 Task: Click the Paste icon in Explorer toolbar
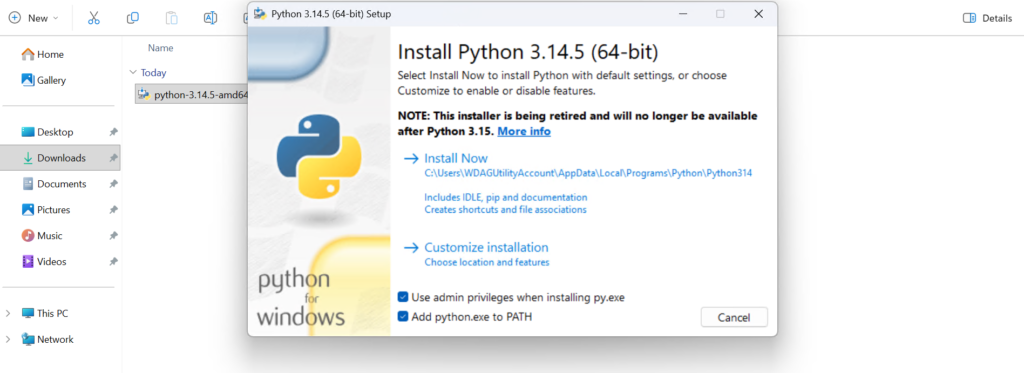[x=171, y=18]
